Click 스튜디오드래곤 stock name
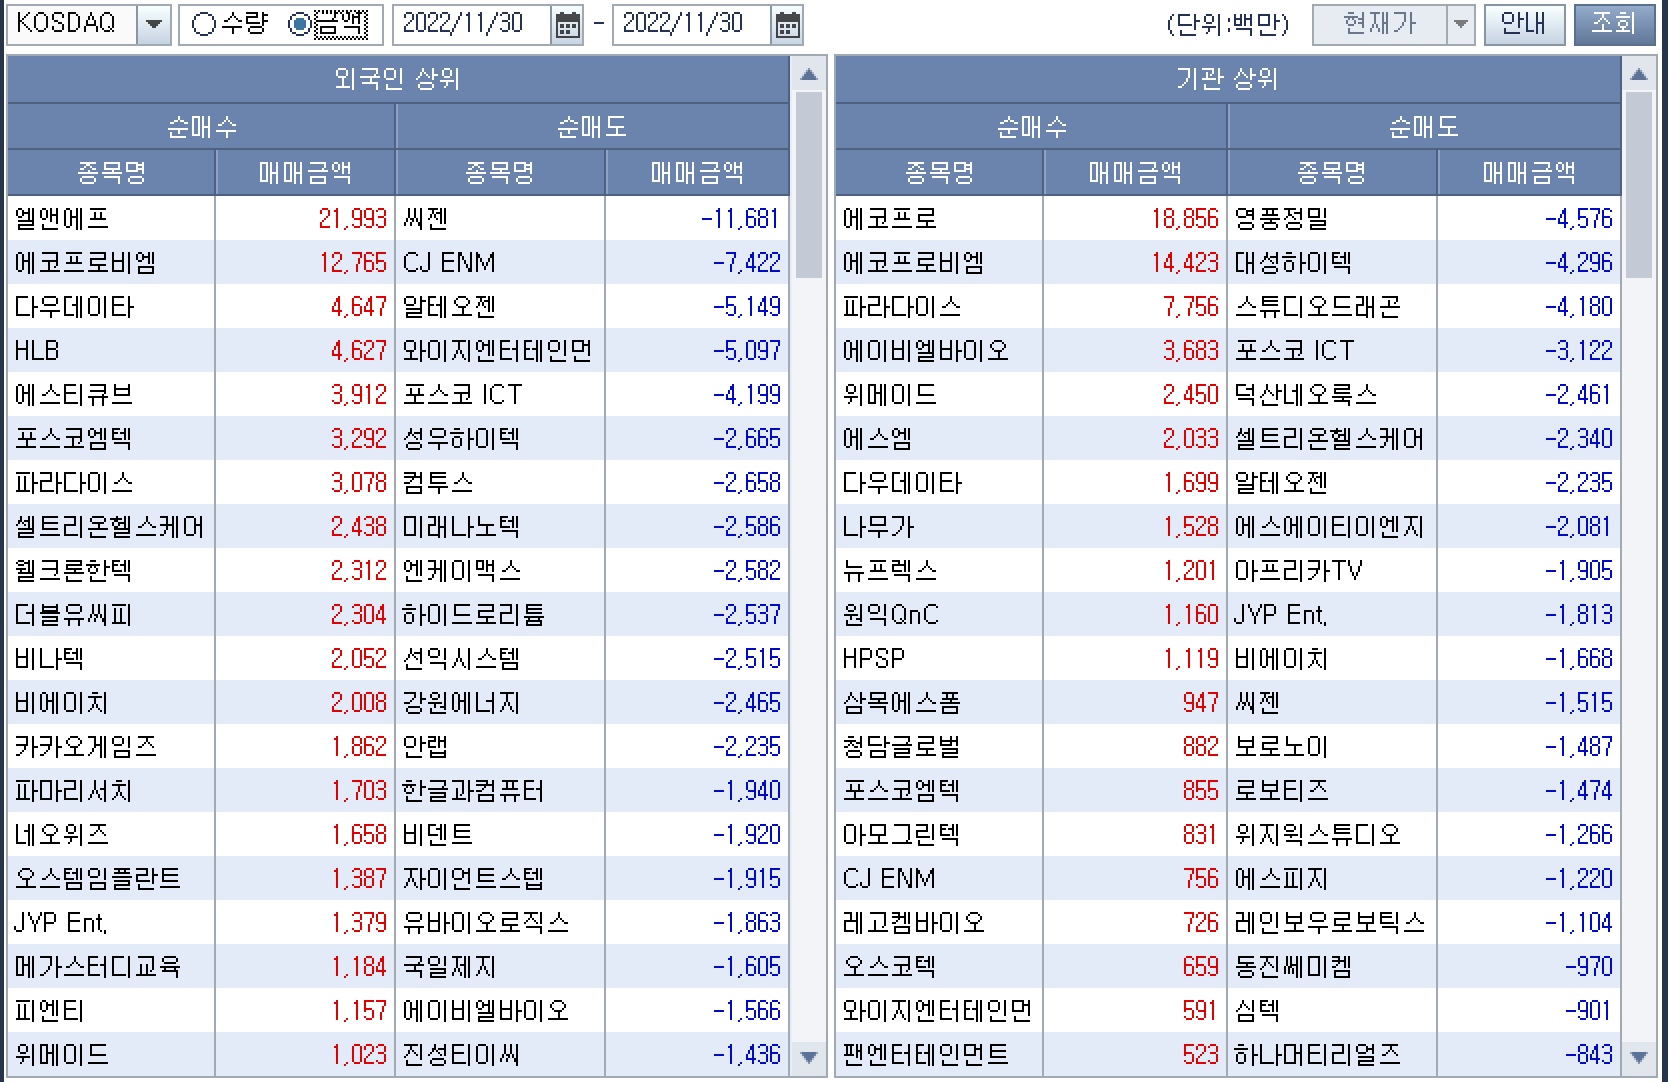 1317,306
